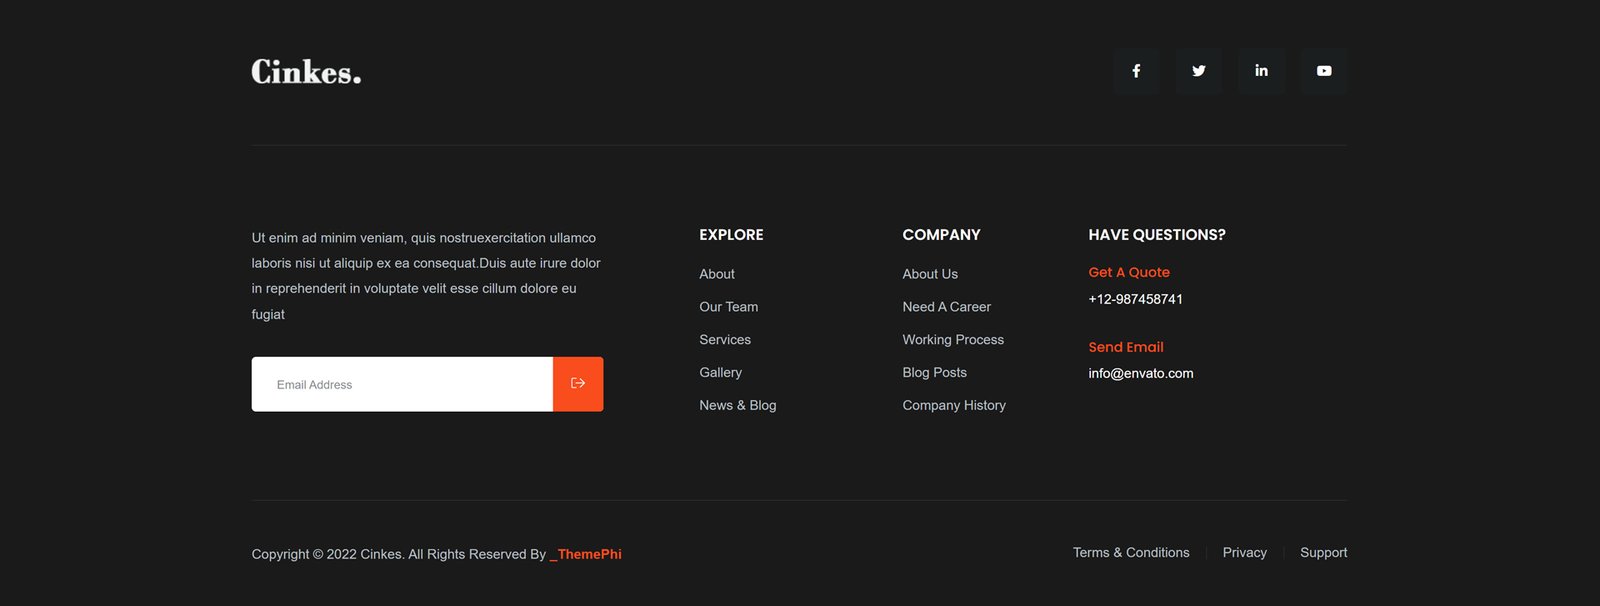Submit email with orange arrow button

coord(578,384)
